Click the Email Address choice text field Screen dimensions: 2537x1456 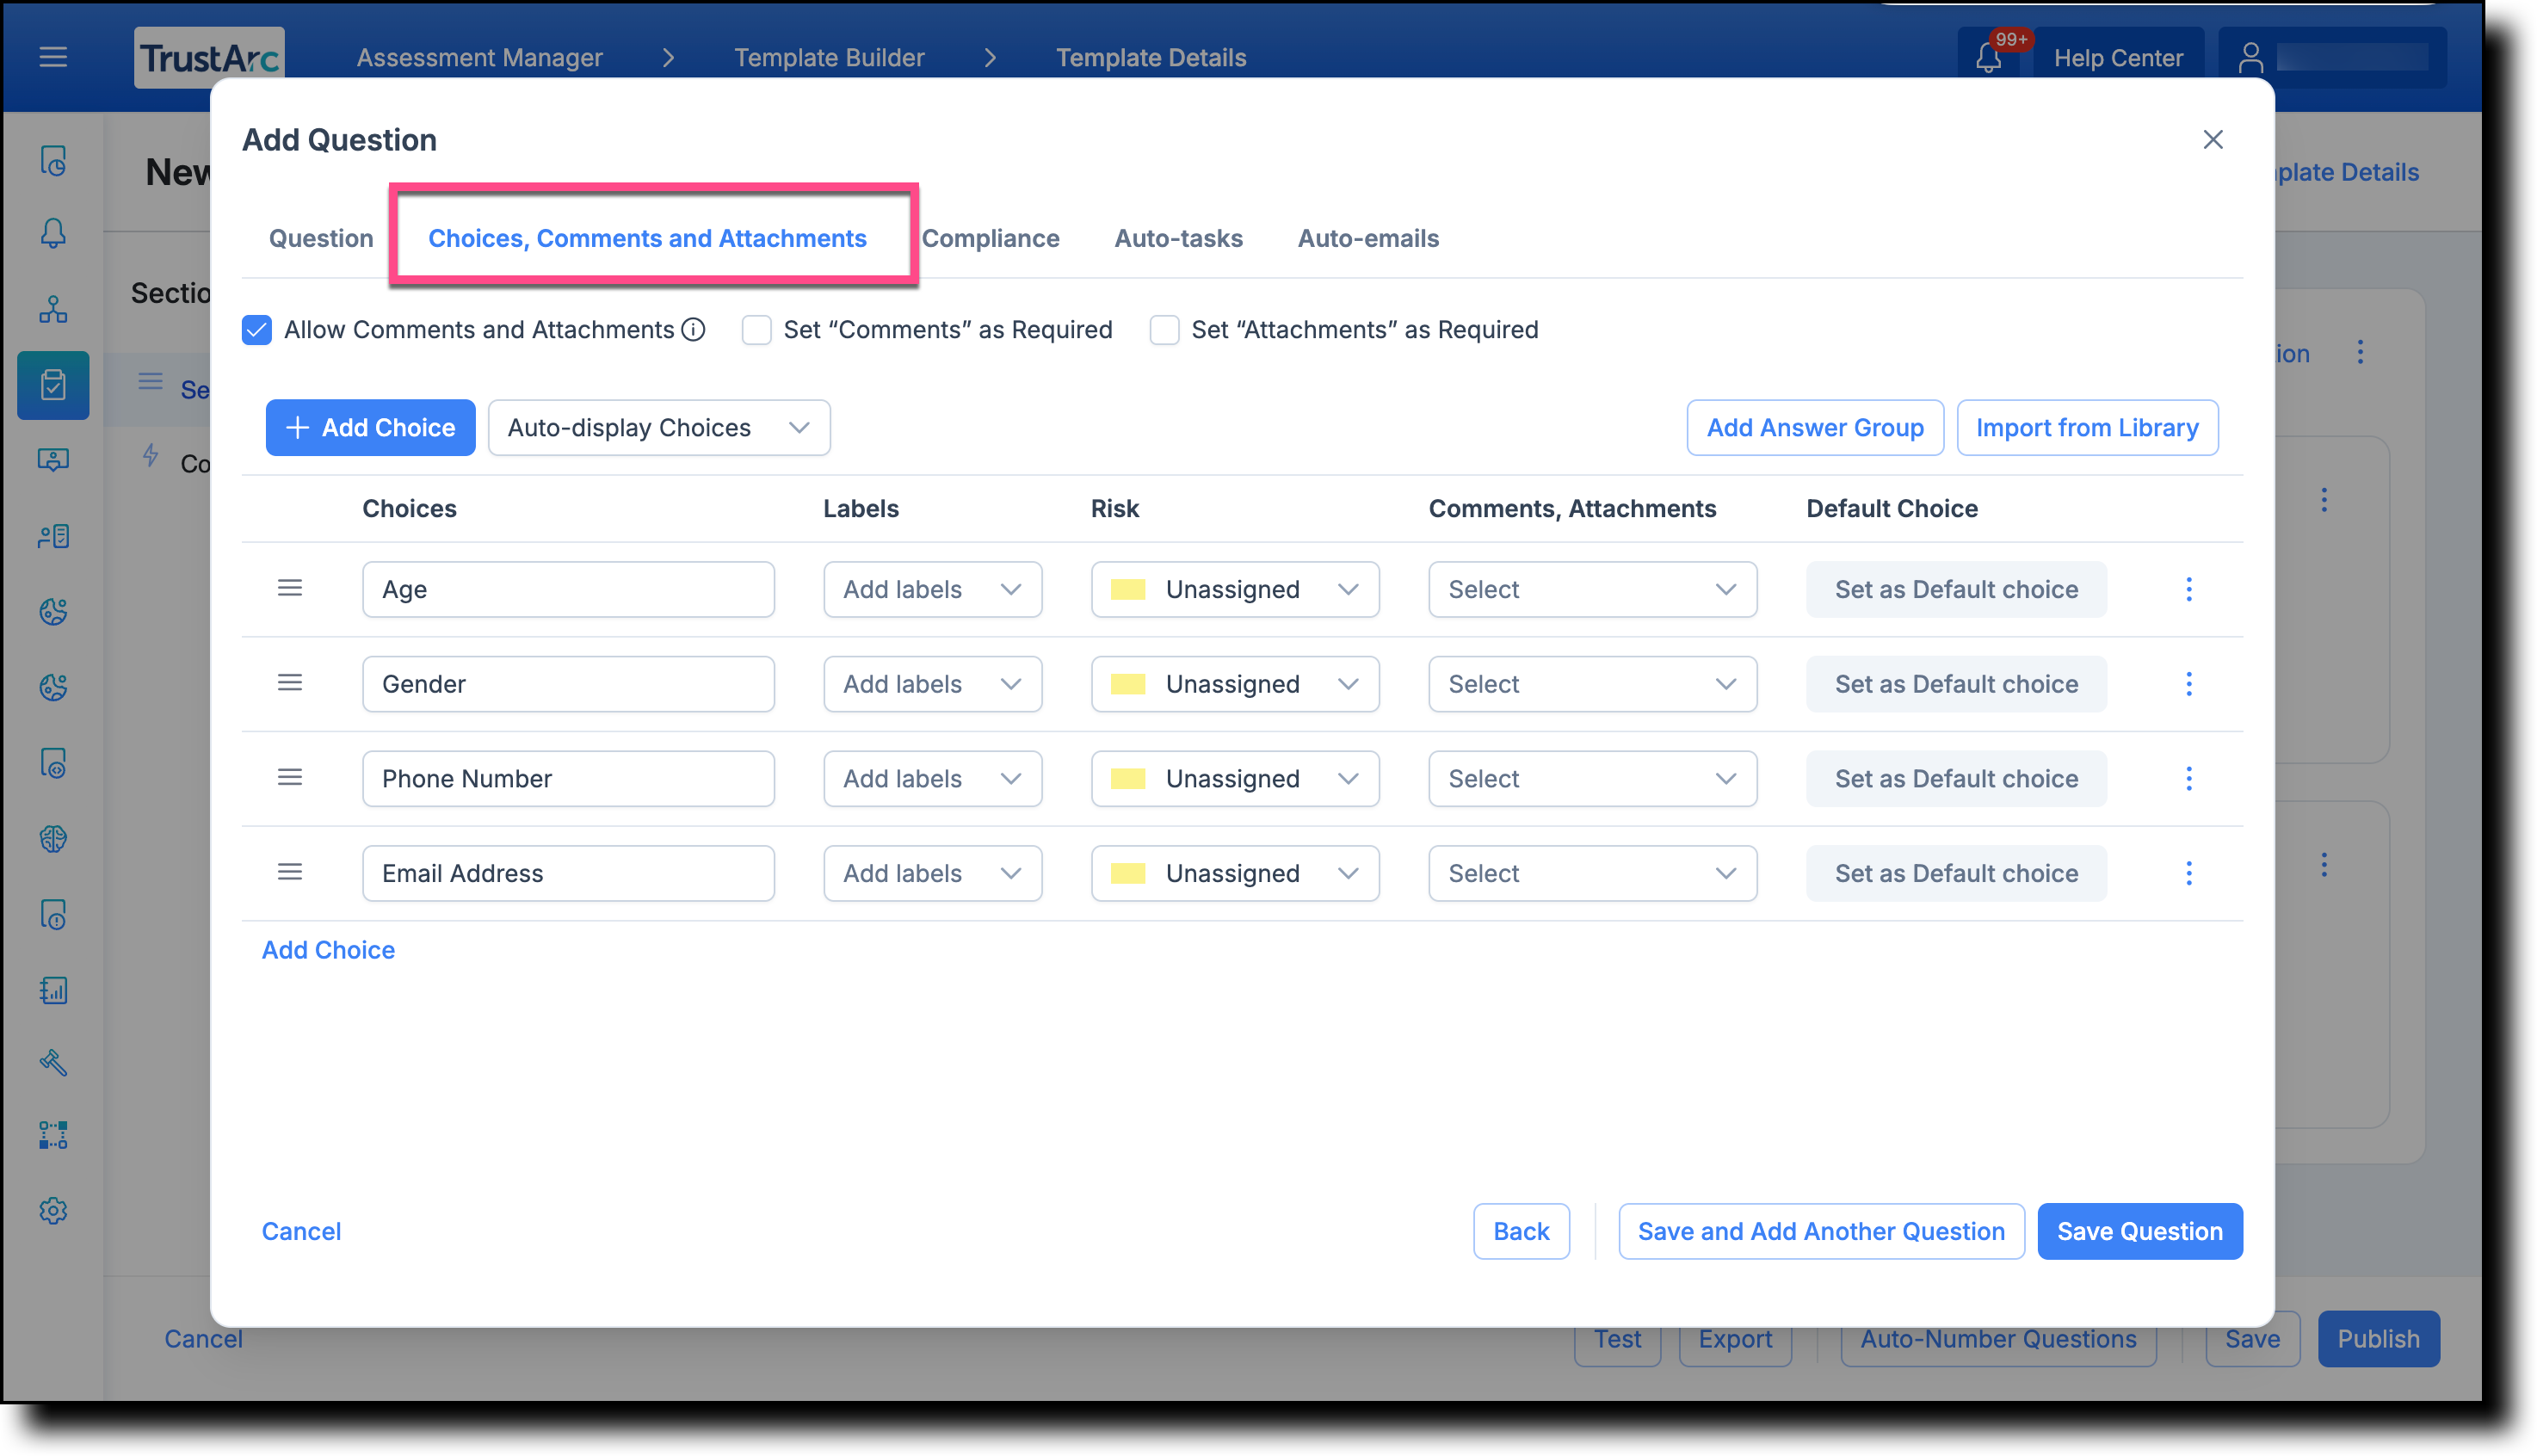[568, 873]
